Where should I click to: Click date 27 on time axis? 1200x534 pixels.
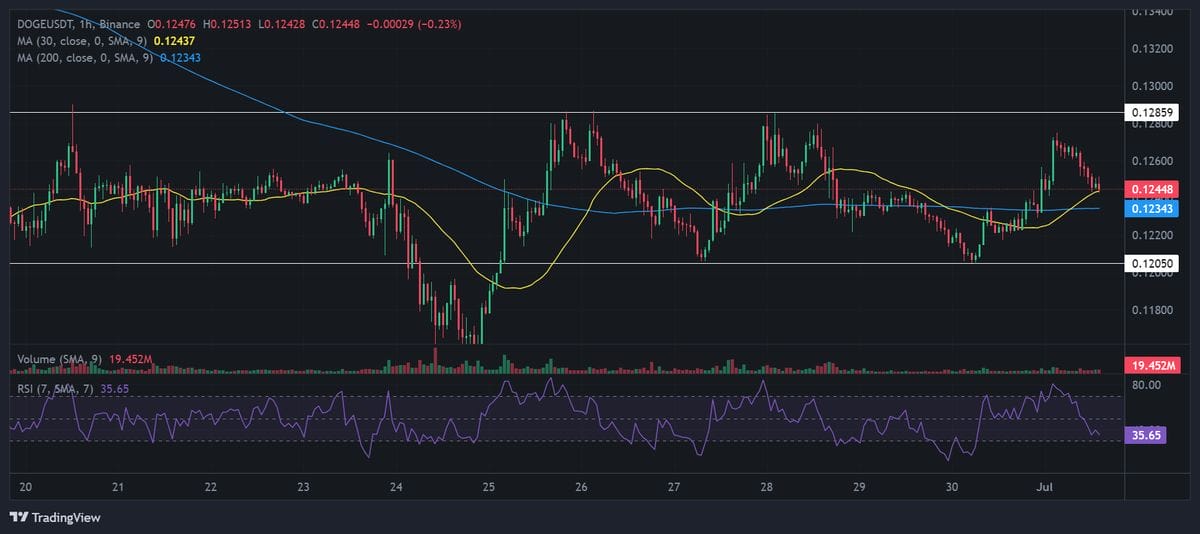[x=674, y=487]
